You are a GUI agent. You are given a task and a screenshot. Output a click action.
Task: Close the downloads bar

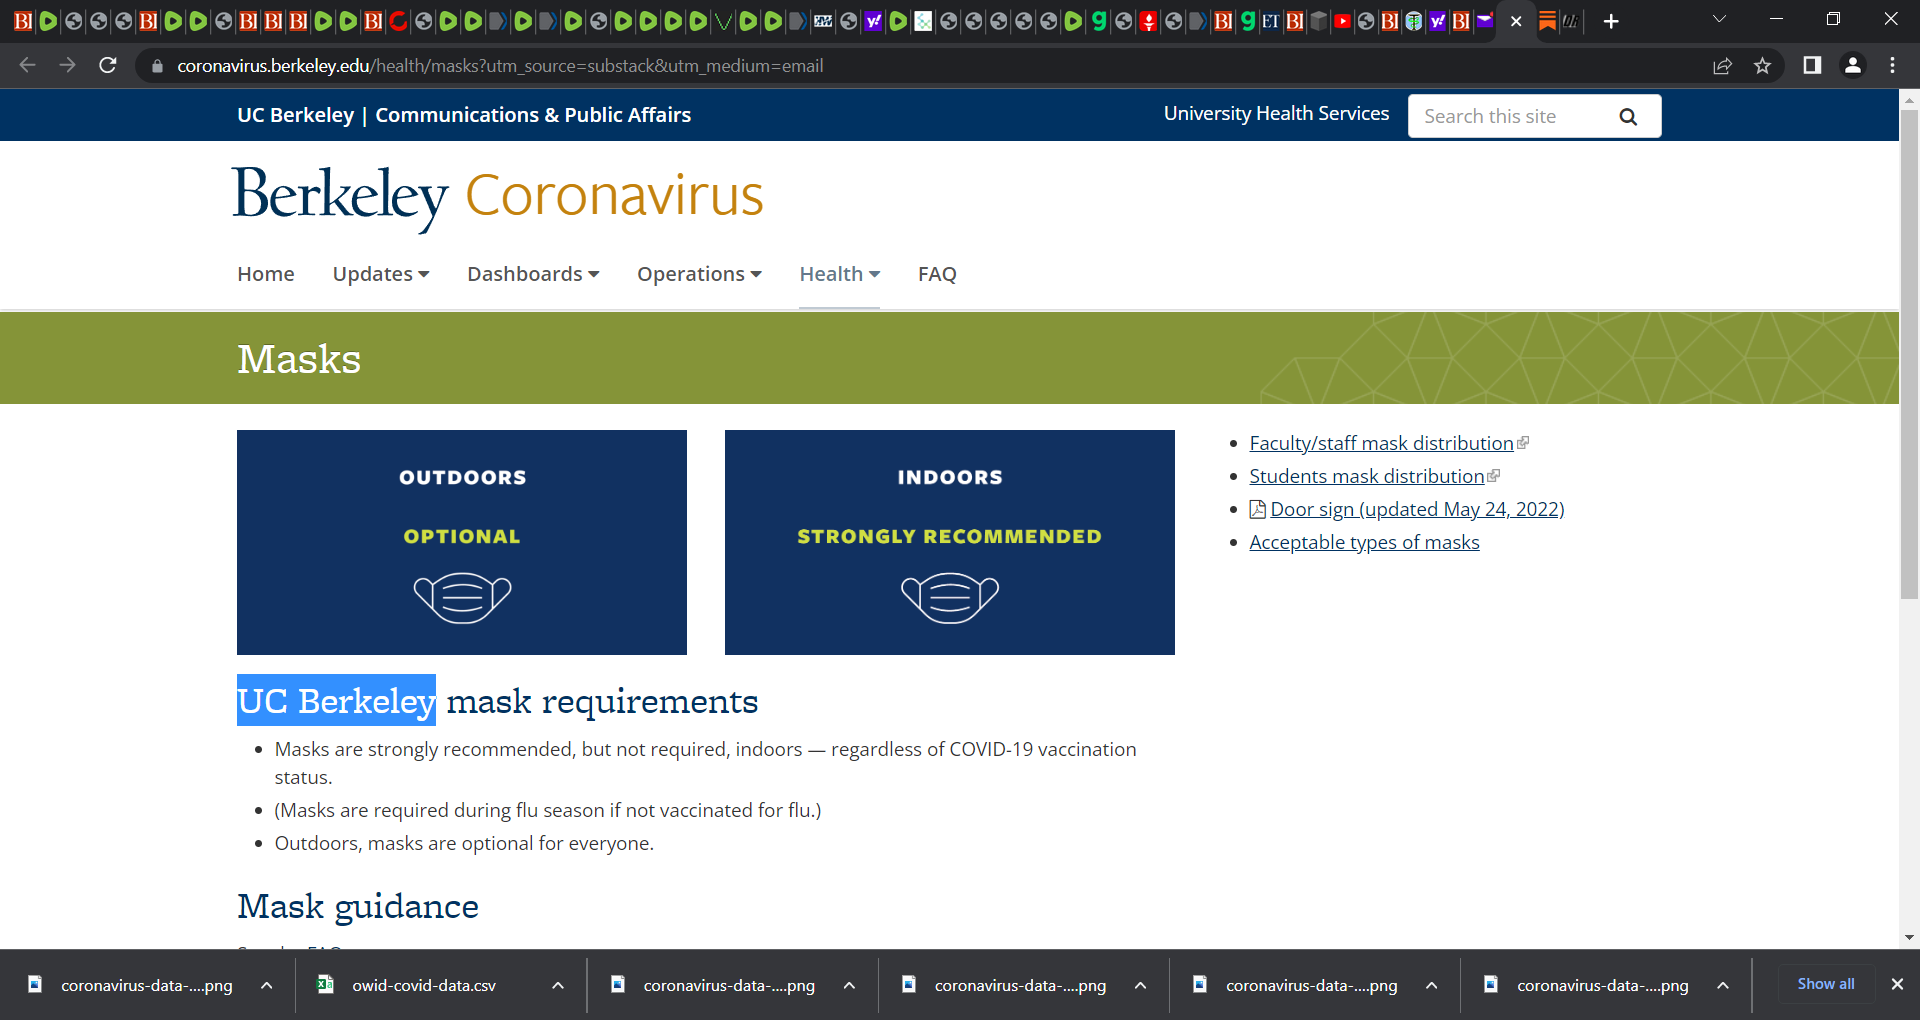point(1897,984)
